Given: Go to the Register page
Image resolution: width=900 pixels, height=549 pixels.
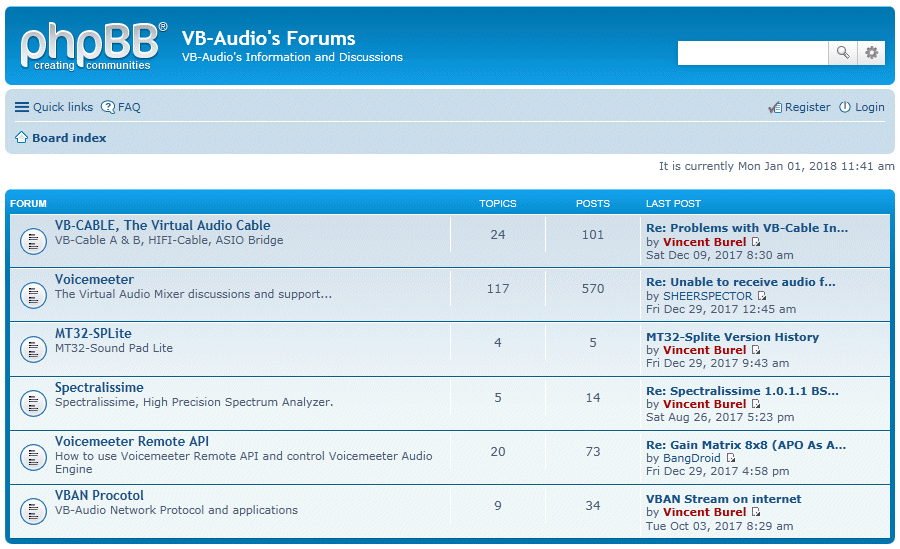Looking at the screenshot, I should point(807,107).
